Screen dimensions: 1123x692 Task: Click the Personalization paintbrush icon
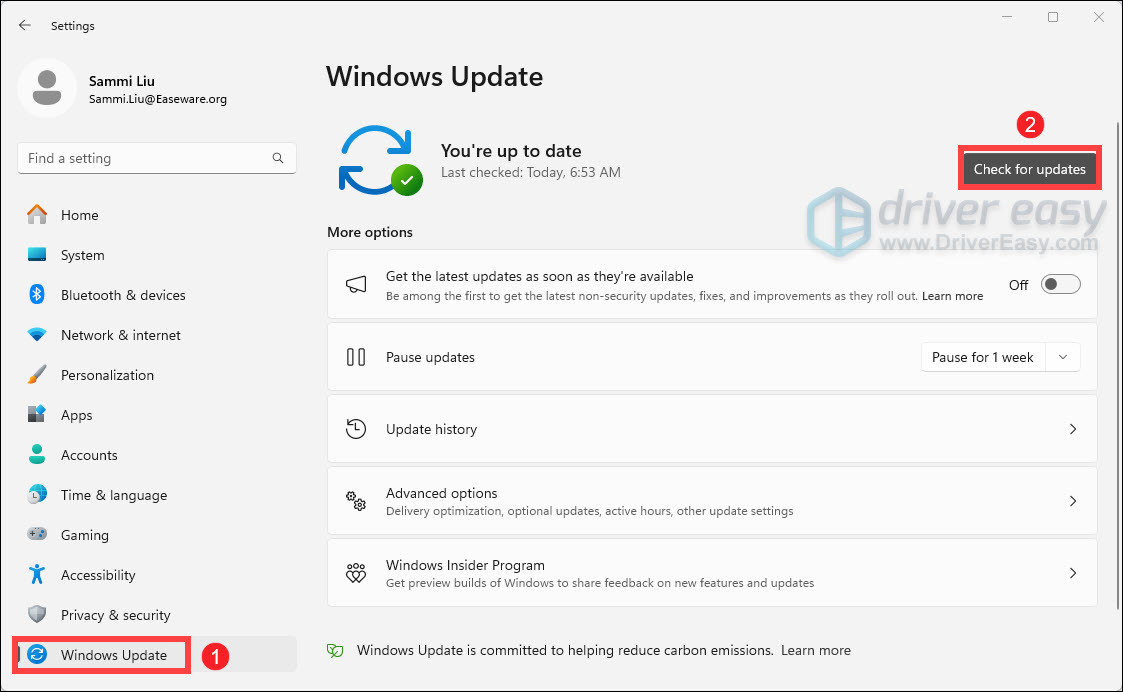37,375
